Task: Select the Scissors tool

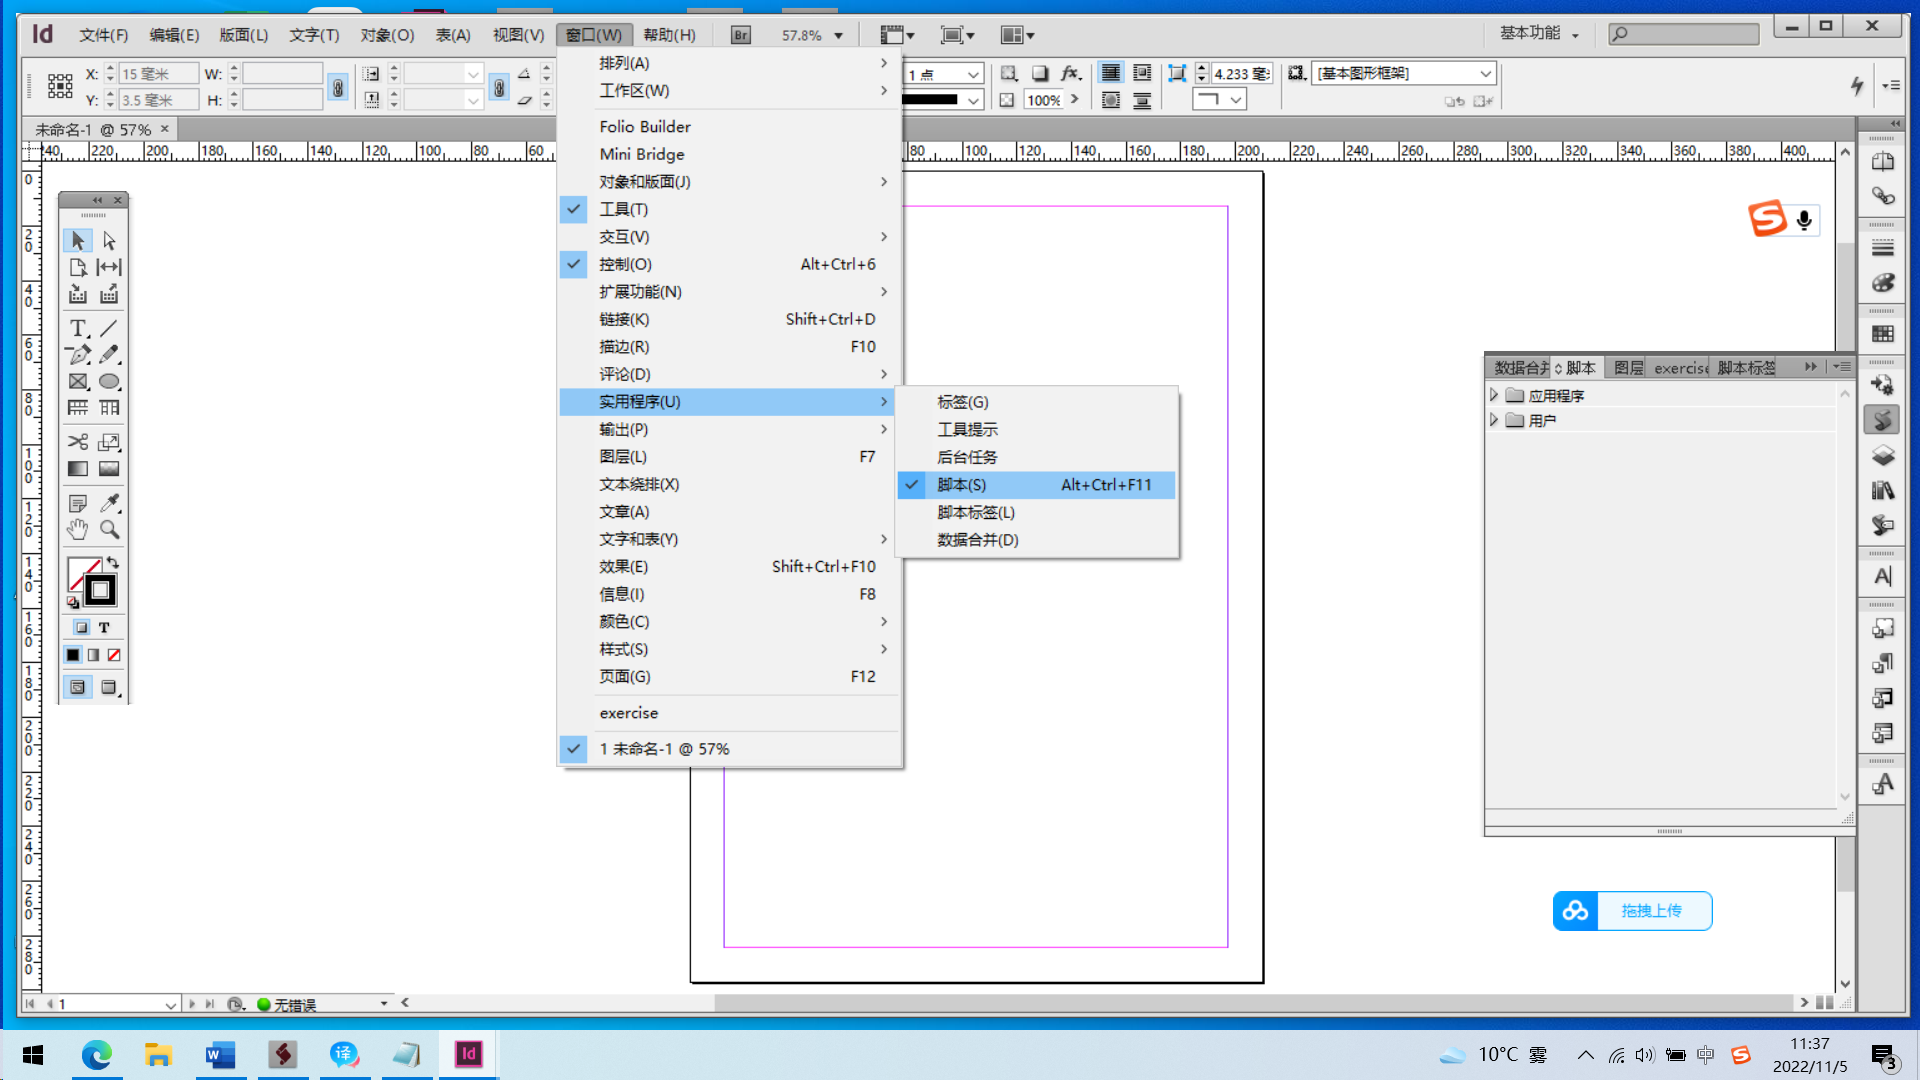Action: [x=78, y=442]
